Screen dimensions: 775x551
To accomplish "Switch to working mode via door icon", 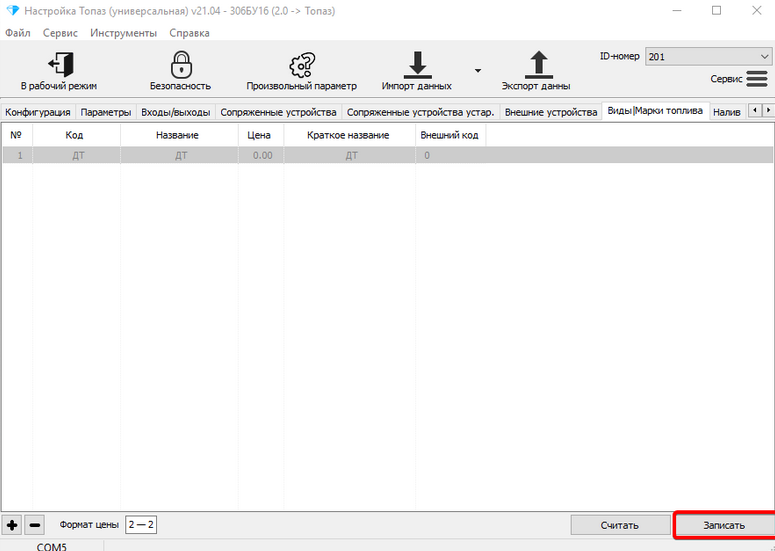I will (61, 65).
